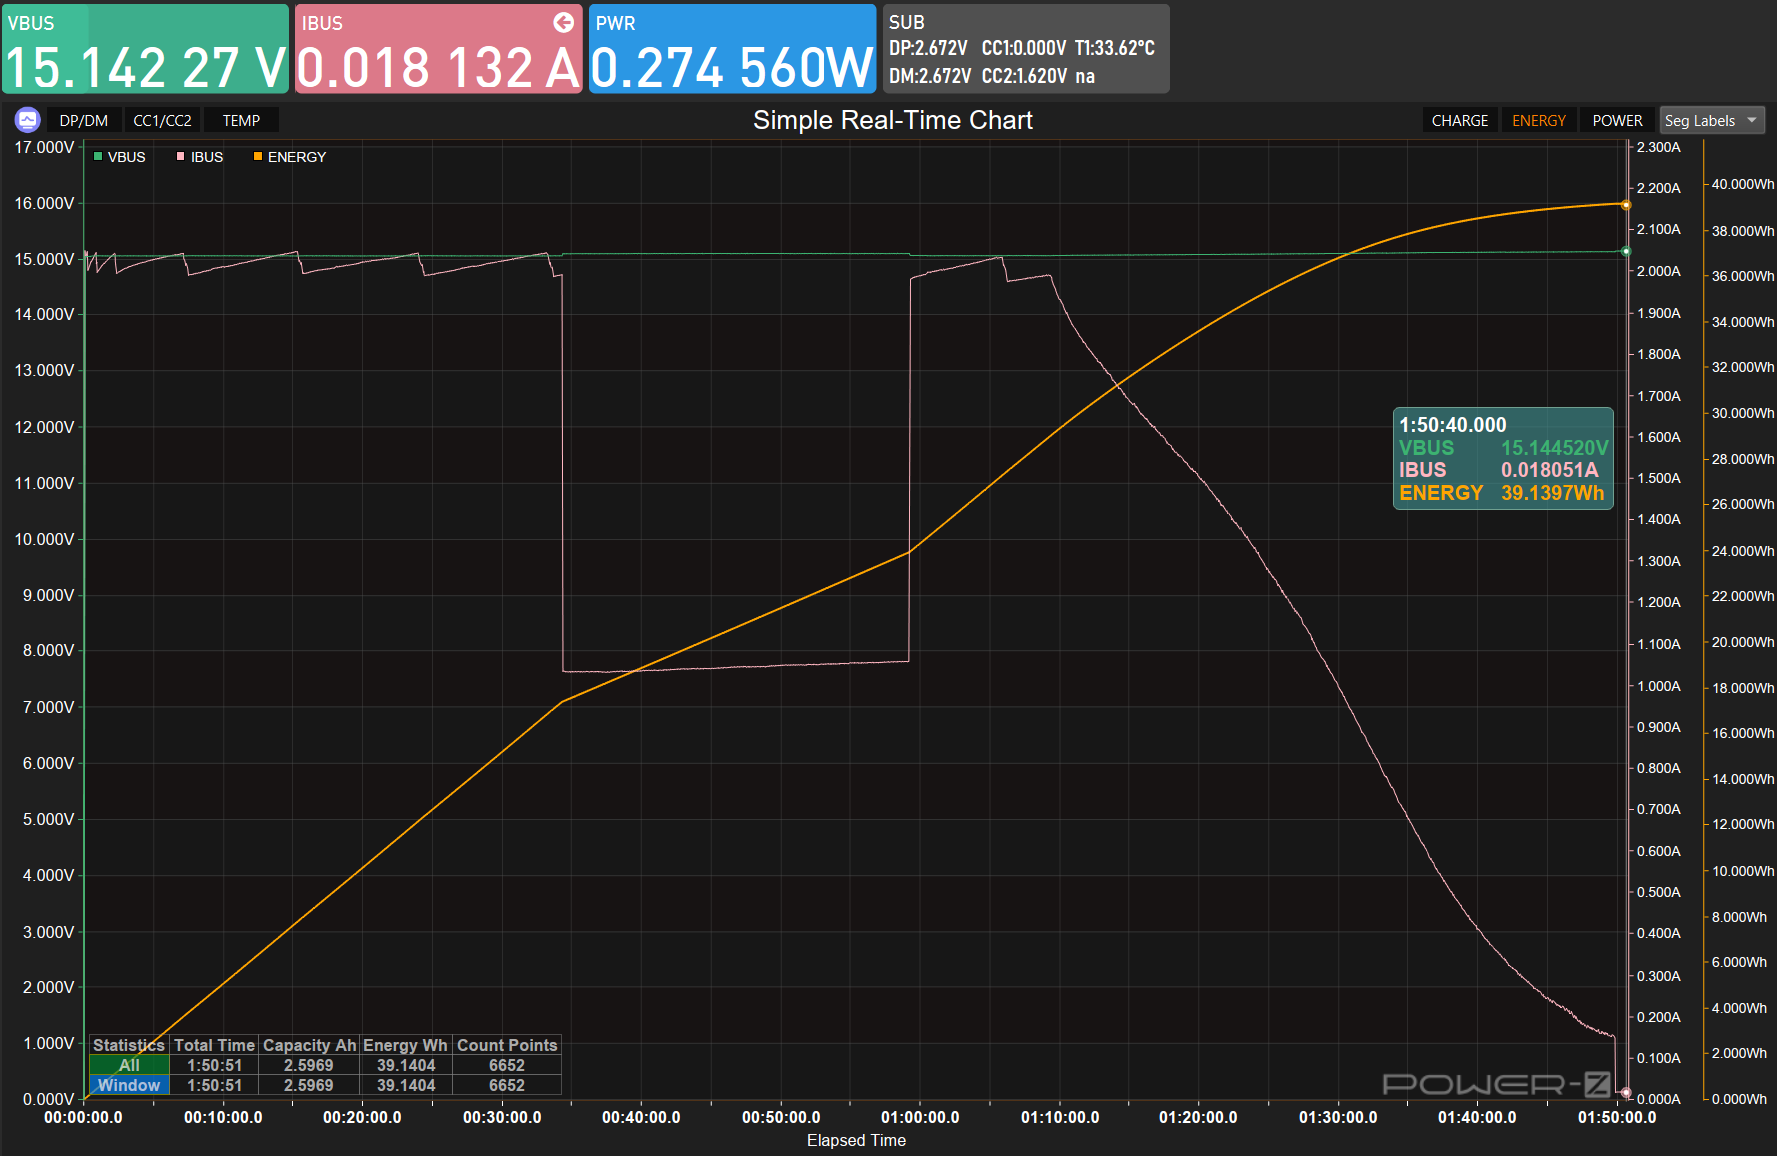Screen dimensions: 1777x1156
Task: Click the back arrow icon in IBUS panel
Action: coord(564,22)
